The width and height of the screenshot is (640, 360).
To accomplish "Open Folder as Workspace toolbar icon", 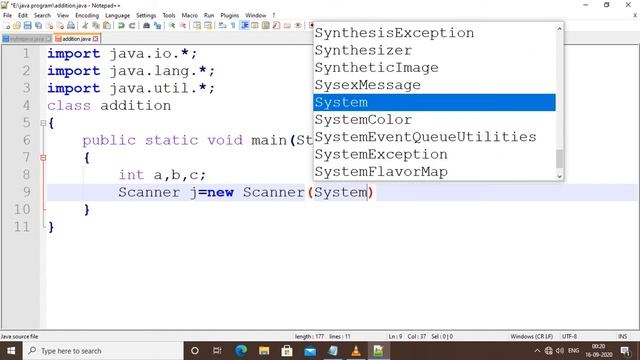I will click(x=287, y=25).
